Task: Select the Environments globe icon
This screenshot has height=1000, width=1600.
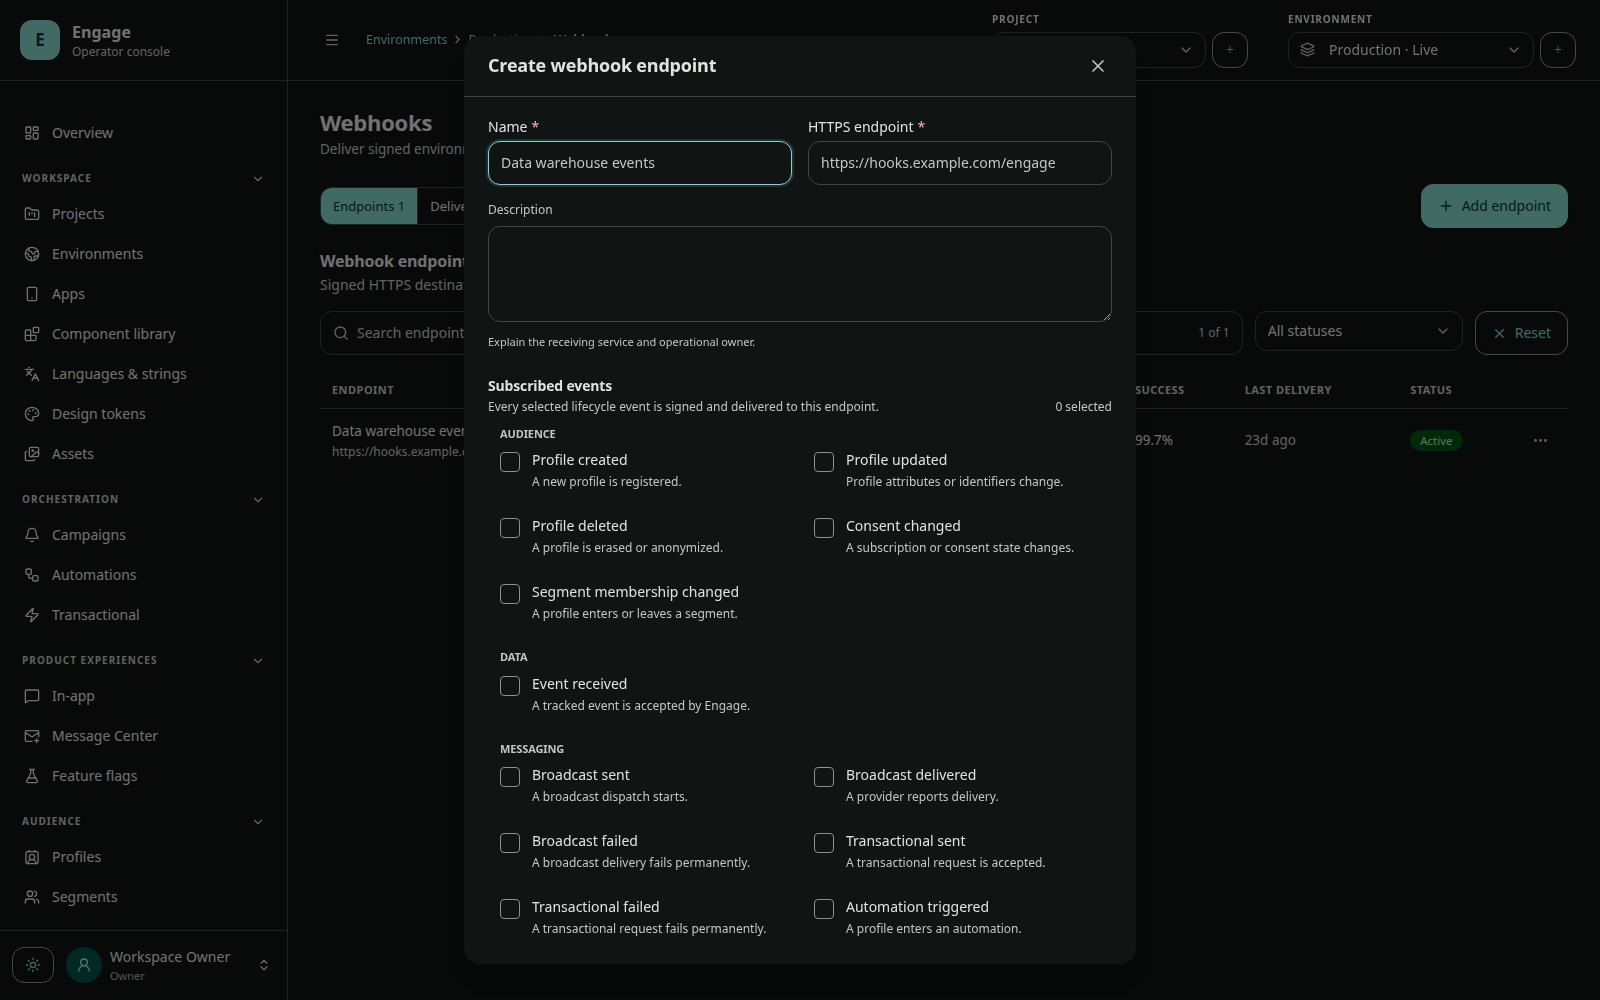Action: (x=32, y=254)
